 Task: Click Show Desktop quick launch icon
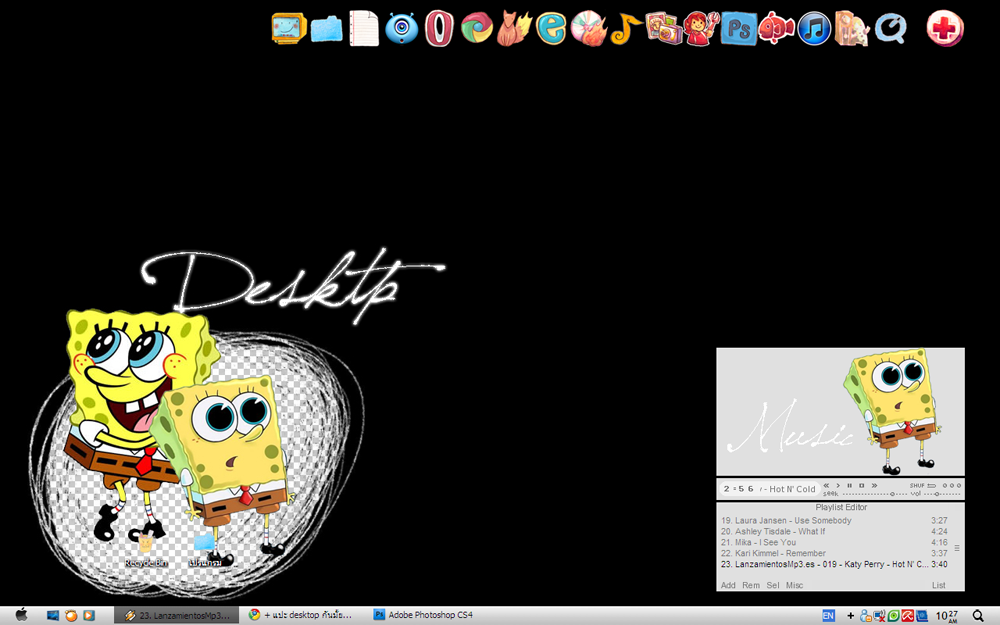pos(53,615)
